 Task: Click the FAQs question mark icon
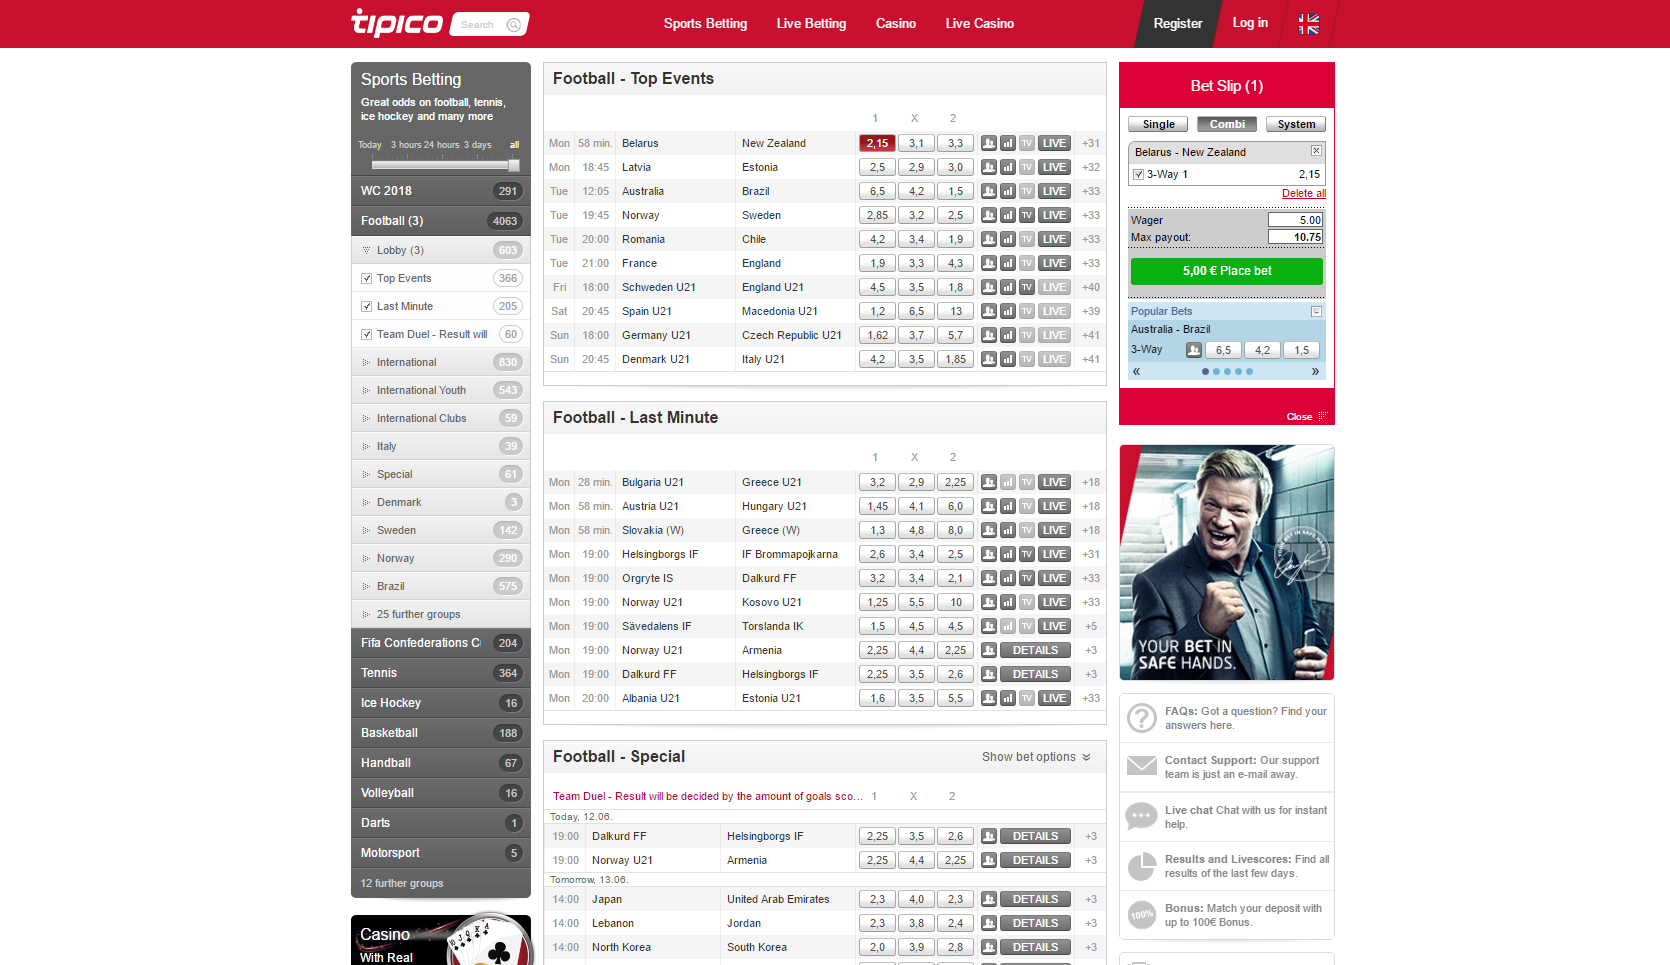(1141, 718)
